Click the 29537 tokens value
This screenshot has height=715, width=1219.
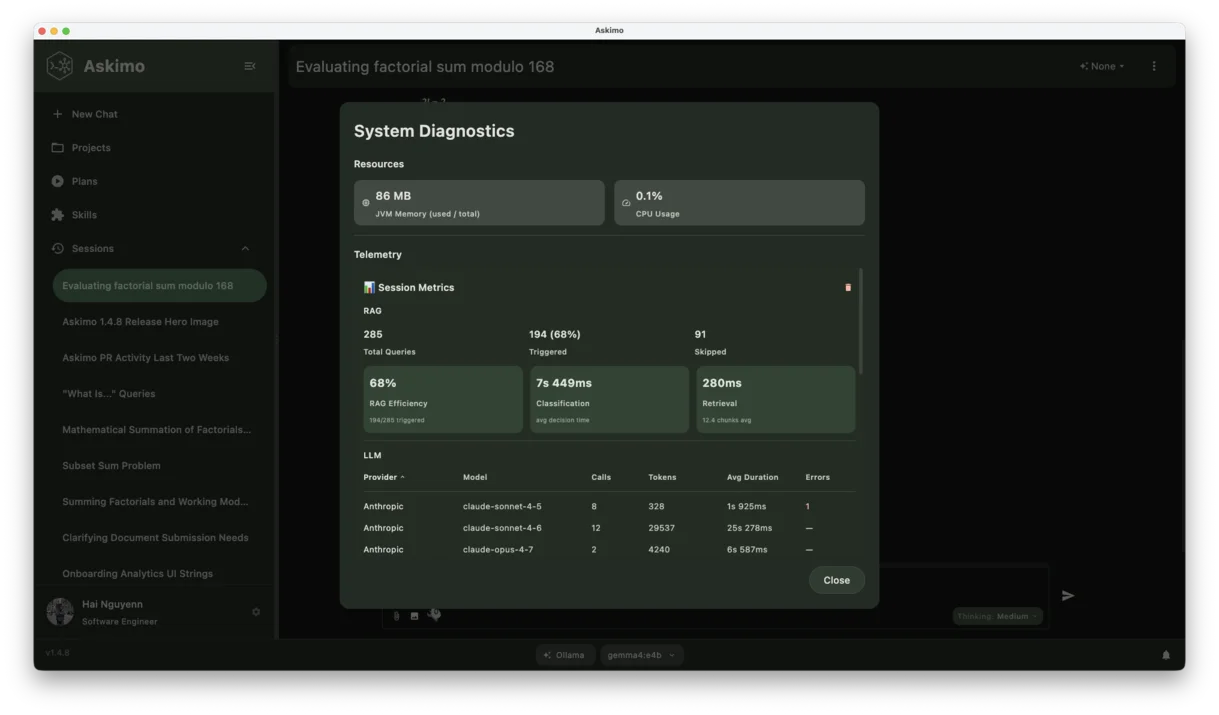click(x=661, y=528)
